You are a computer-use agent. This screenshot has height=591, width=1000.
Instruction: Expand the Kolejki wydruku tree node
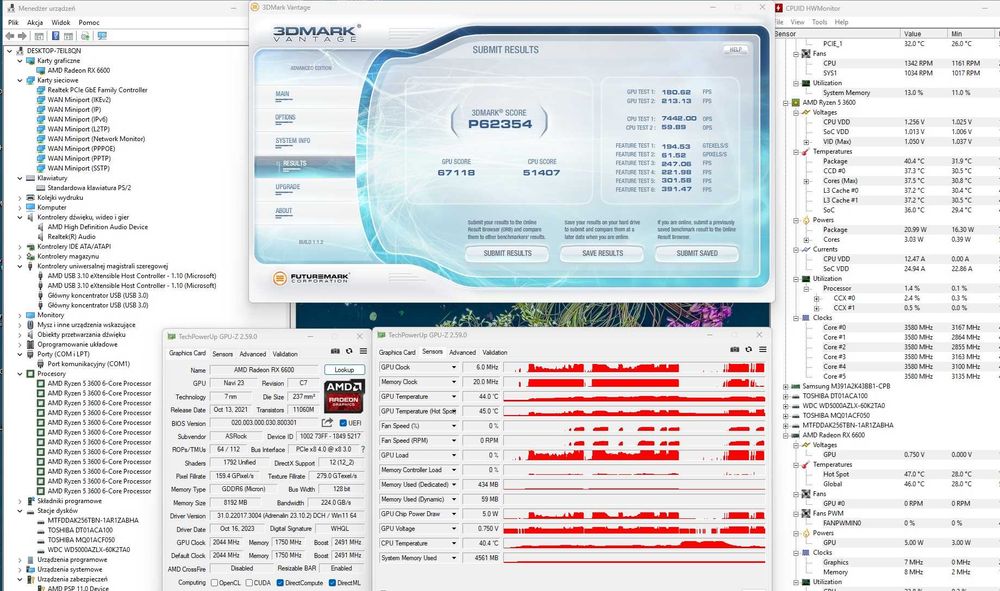[20, 198]
